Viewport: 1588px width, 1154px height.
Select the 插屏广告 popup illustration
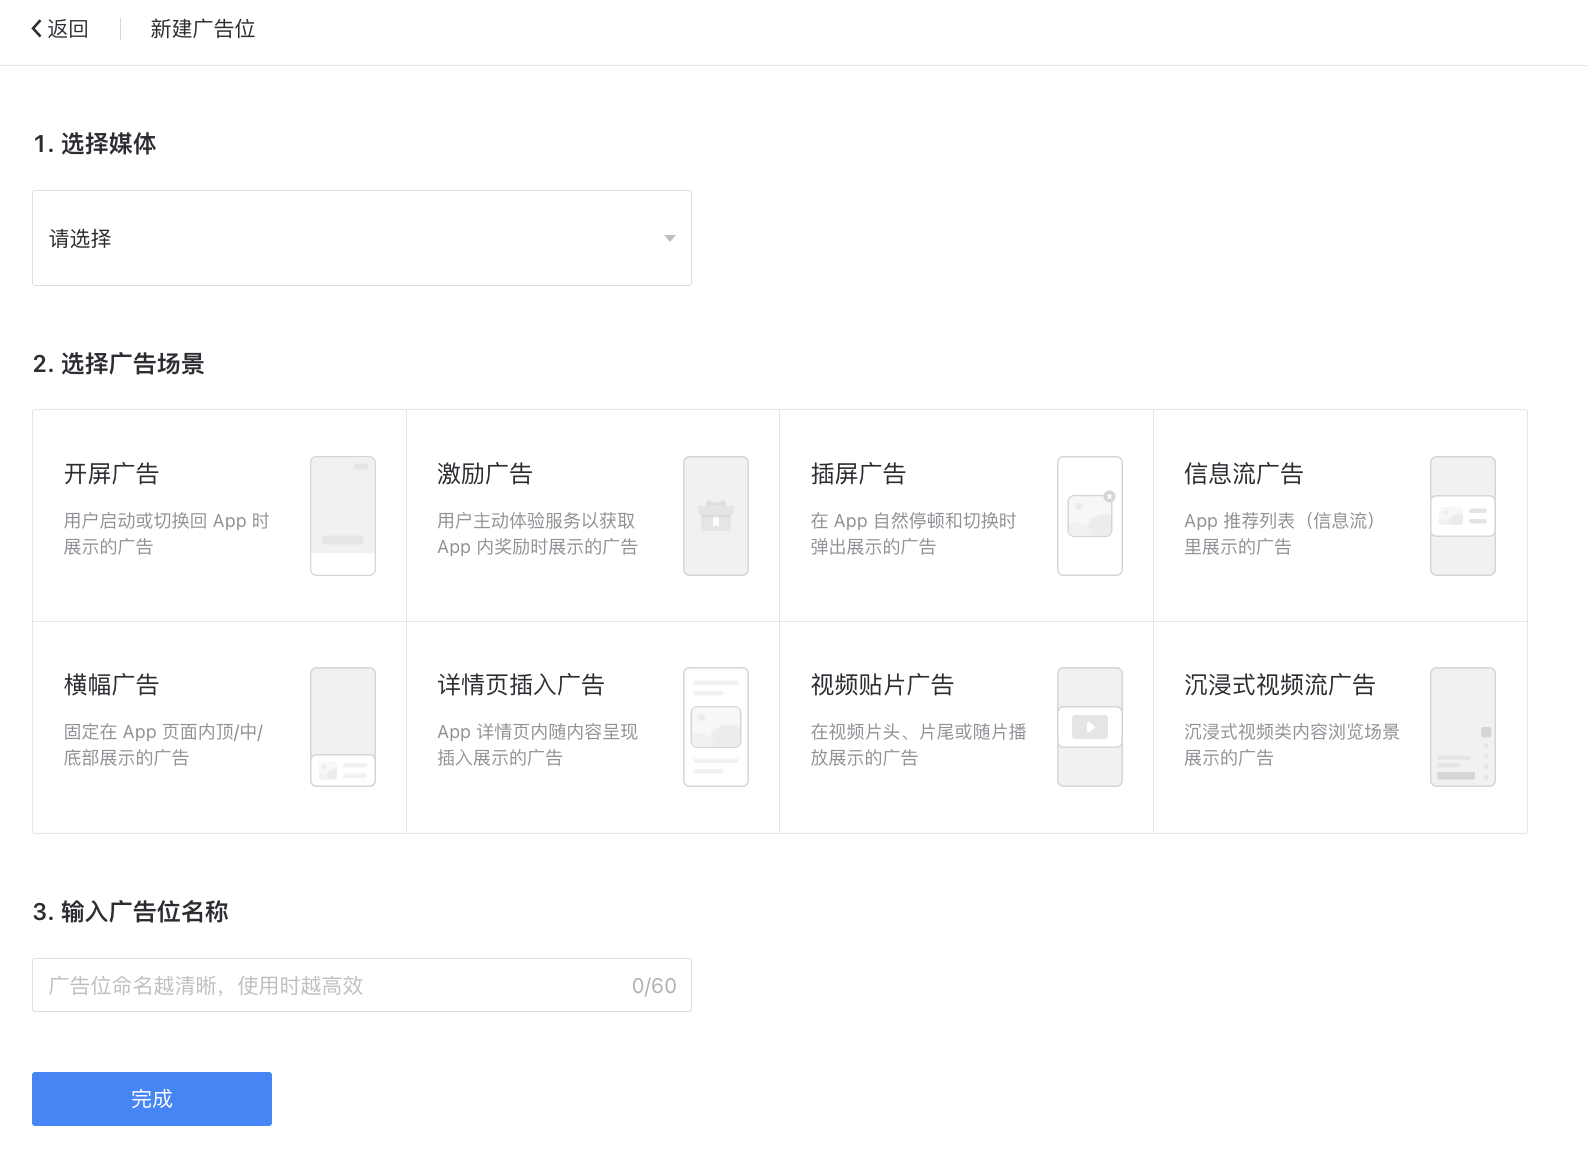(x=1090, y=516)
